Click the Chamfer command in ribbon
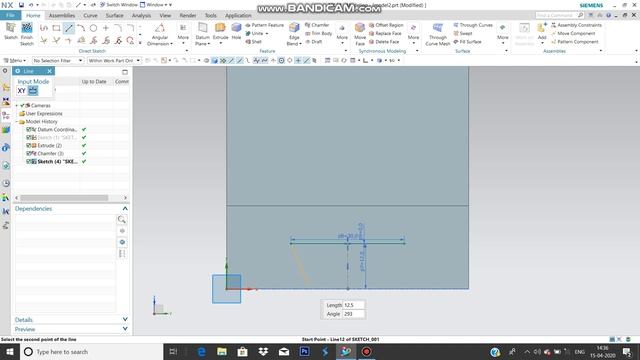The width and height of the screenshot is (640, 360). (x=317, y=25)
